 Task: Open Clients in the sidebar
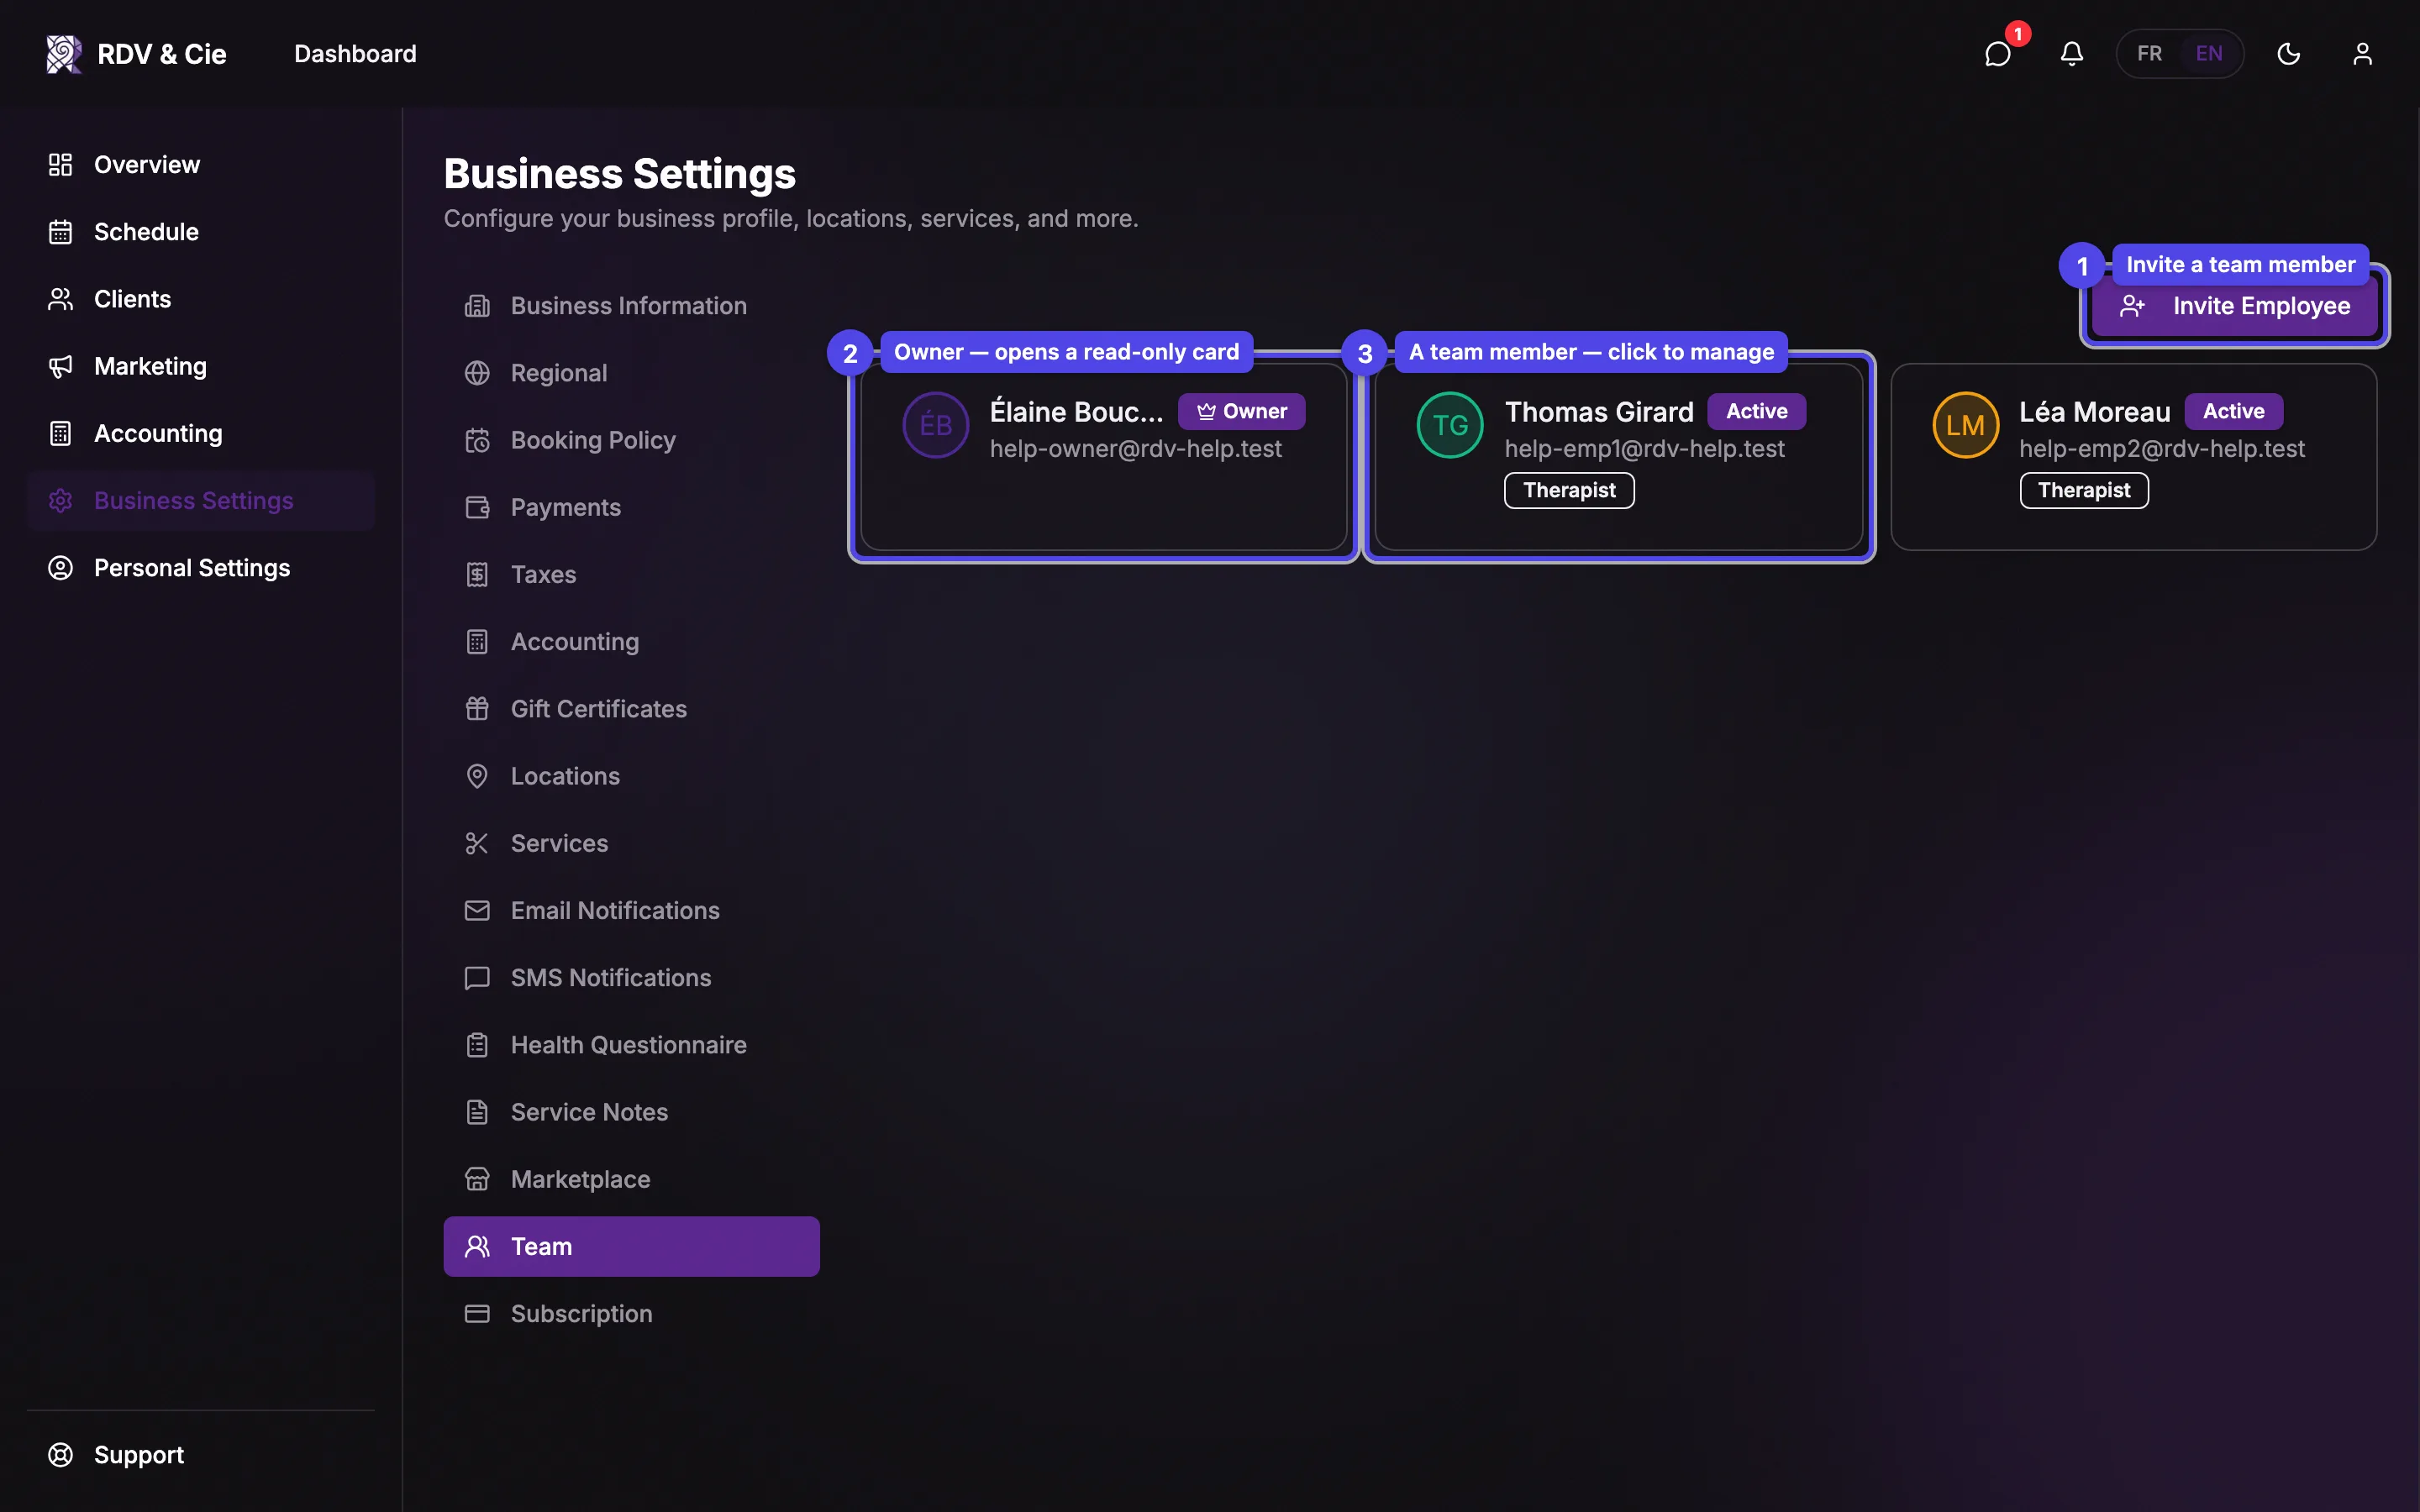coord(201,299)
